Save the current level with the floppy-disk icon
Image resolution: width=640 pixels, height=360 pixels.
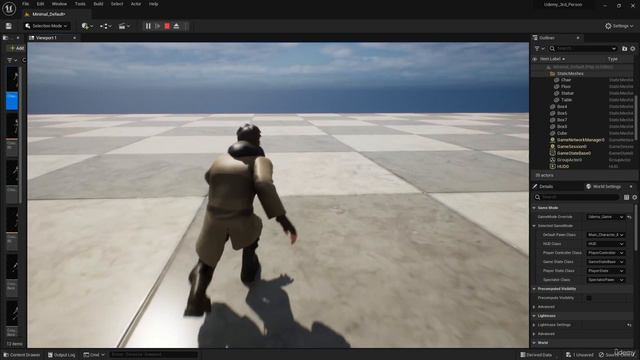pyautogui.click(x=9, y=26)
